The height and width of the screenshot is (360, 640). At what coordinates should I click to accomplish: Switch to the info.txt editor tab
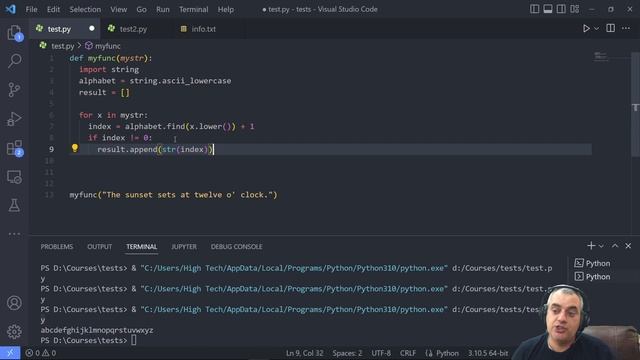click(x=203, y=29)
